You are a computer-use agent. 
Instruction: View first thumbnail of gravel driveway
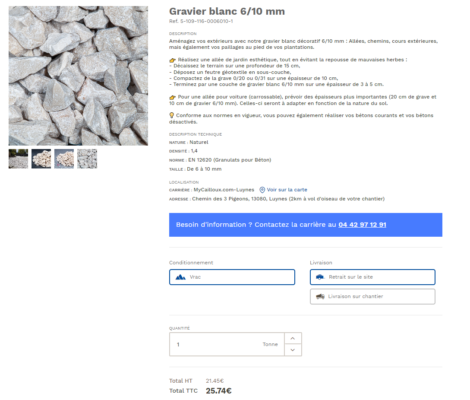[18, 159]
